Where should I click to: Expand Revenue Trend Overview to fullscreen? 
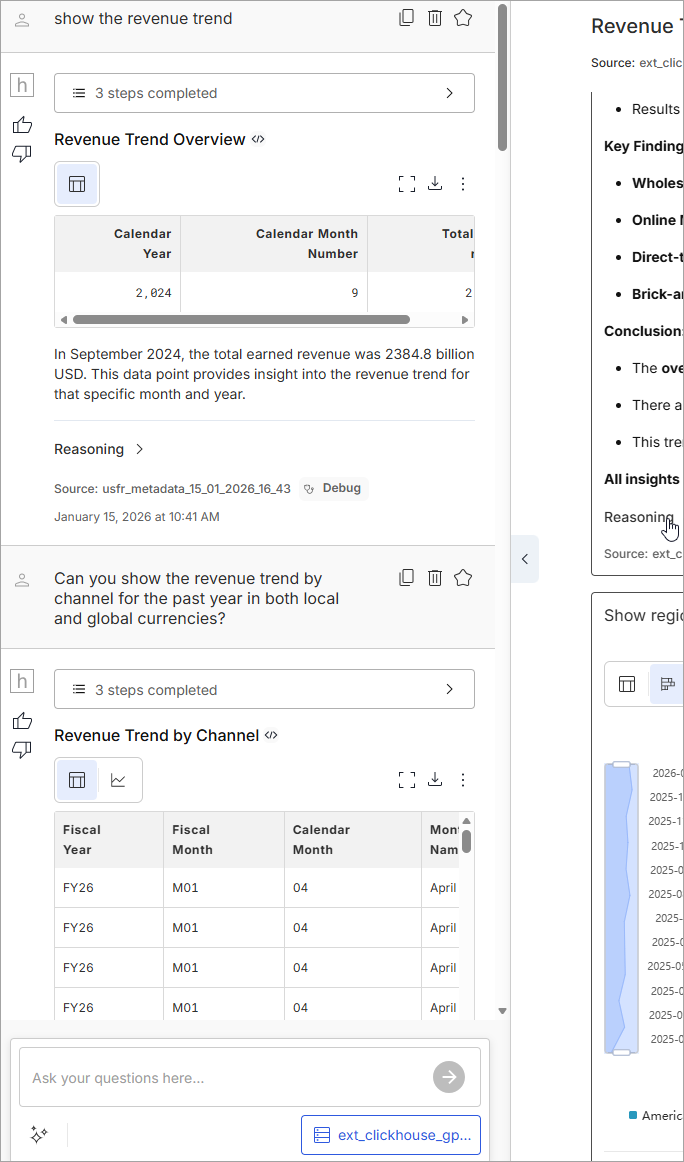click(x=406, y=184)
